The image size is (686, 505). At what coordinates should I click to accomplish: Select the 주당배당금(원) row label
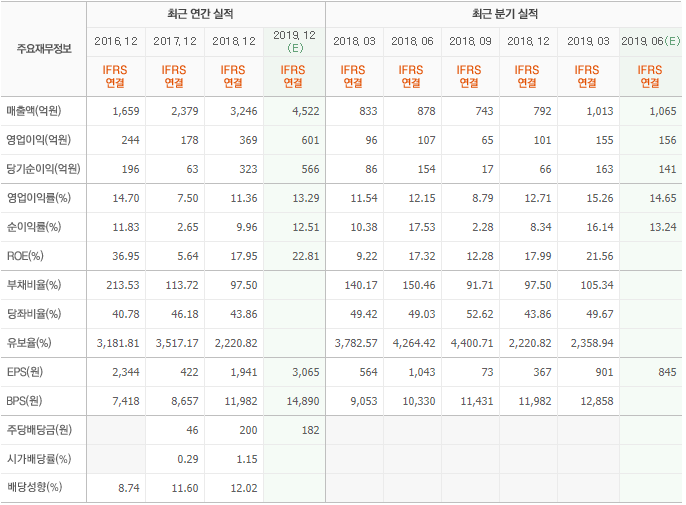point(39,430)
